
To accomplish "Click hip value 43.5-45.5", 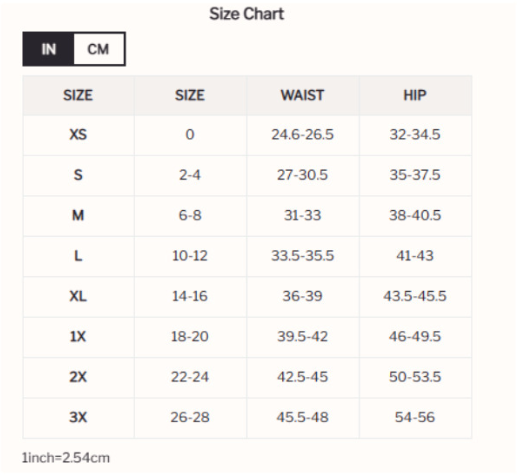I will [x=415, y=296].
